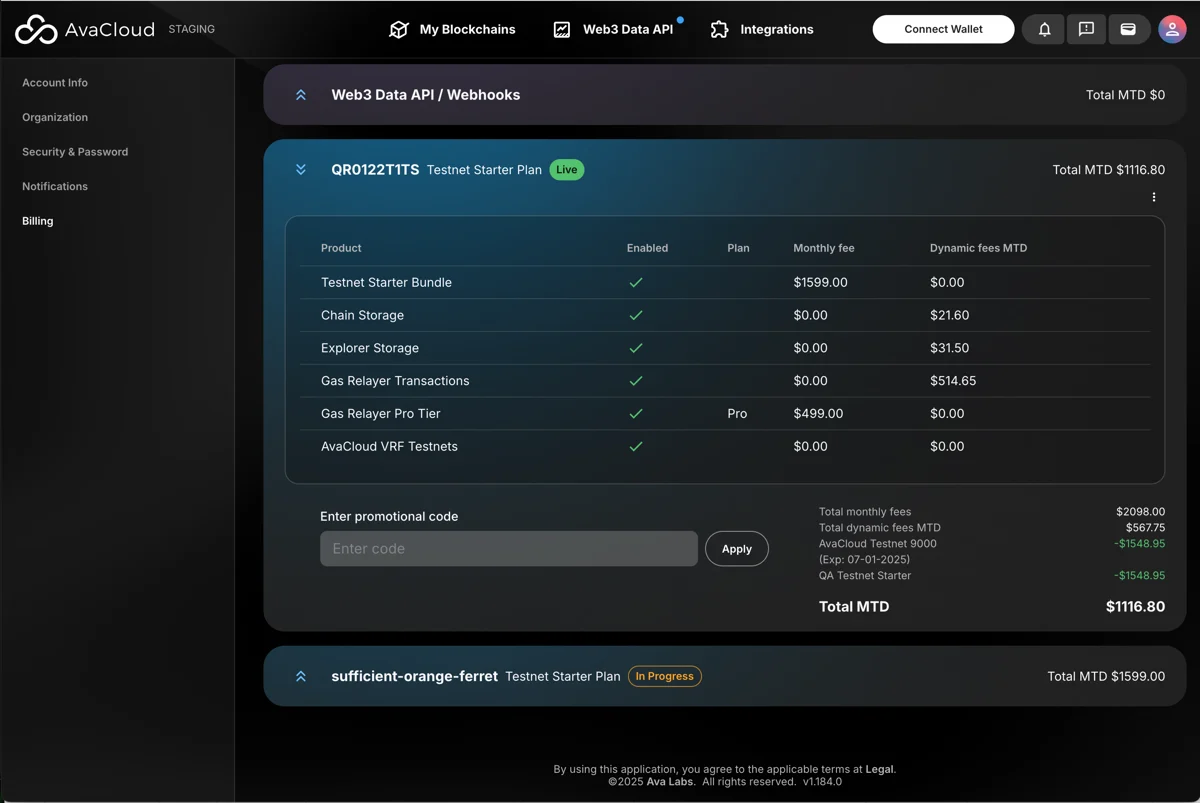Click the Testnet Starter Bundle enabled checkmark
The width and height of the screenshot is (1200, 803).
(635, 283)
